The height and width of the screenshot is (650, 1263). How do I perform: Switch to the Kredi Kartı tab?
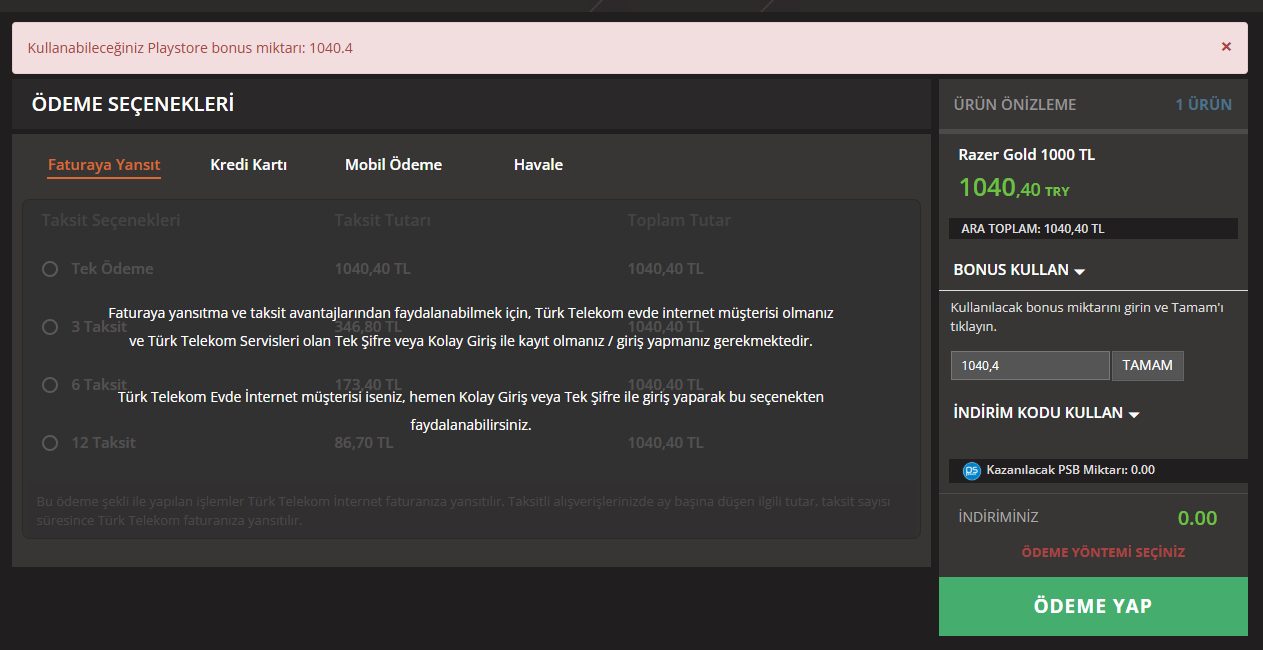(x=249, y=165)
